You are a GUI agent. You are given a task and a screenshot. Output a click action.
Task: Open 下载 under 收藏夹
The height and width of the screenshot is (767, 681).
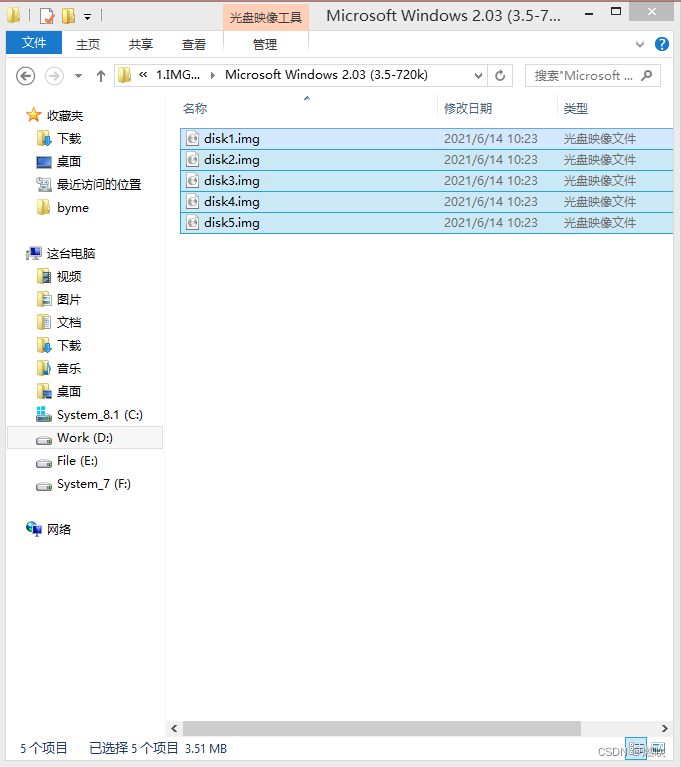[69, 139]
